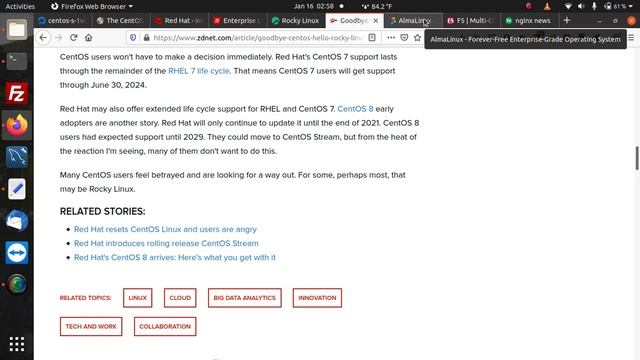Open FileZilla from the dock
Screen dimensions: 640x360
17,93
